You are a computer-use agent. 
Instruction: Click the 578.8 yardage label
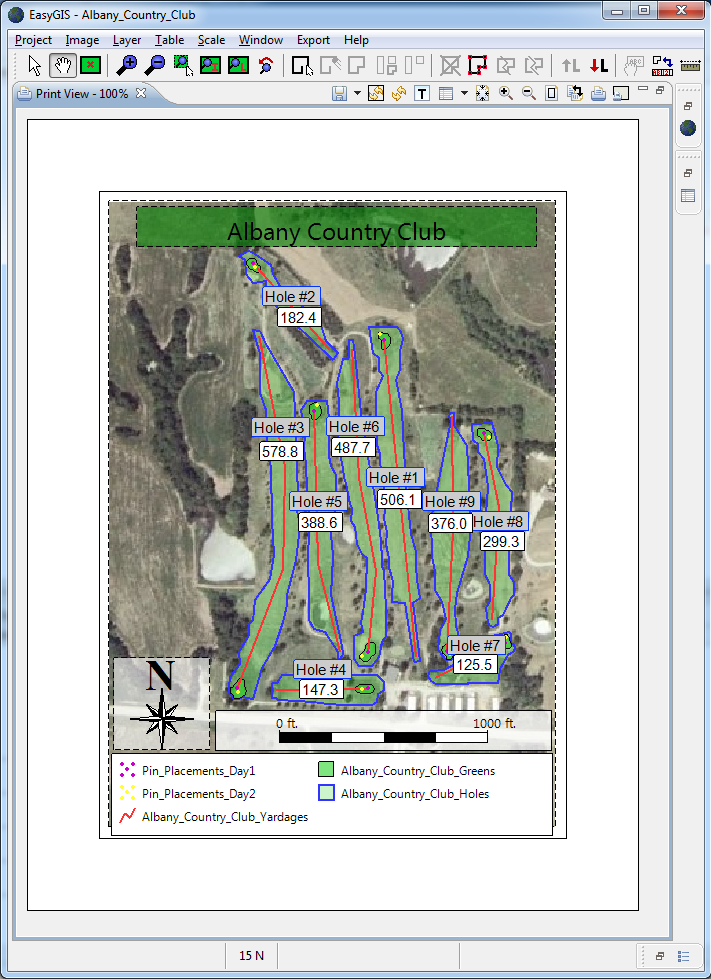click(x=280, y=451)
